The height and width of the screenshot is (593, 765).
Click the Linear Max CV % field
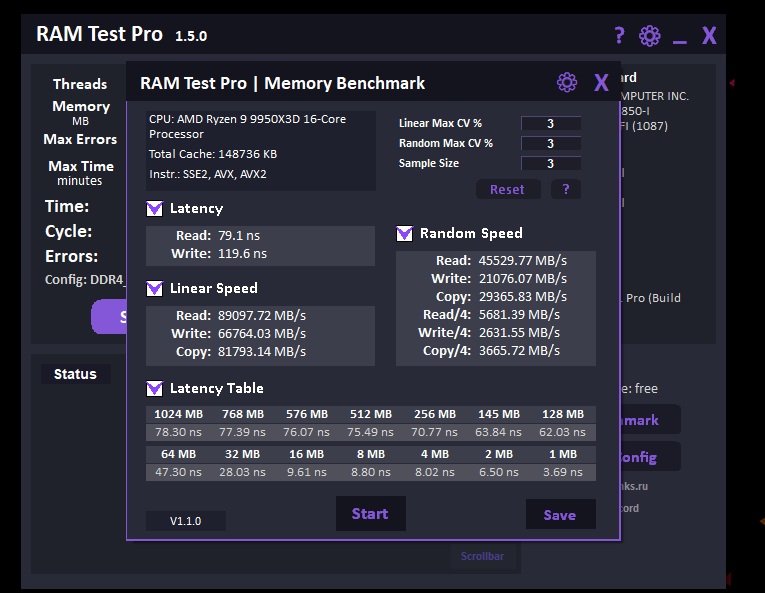(550, 124)
